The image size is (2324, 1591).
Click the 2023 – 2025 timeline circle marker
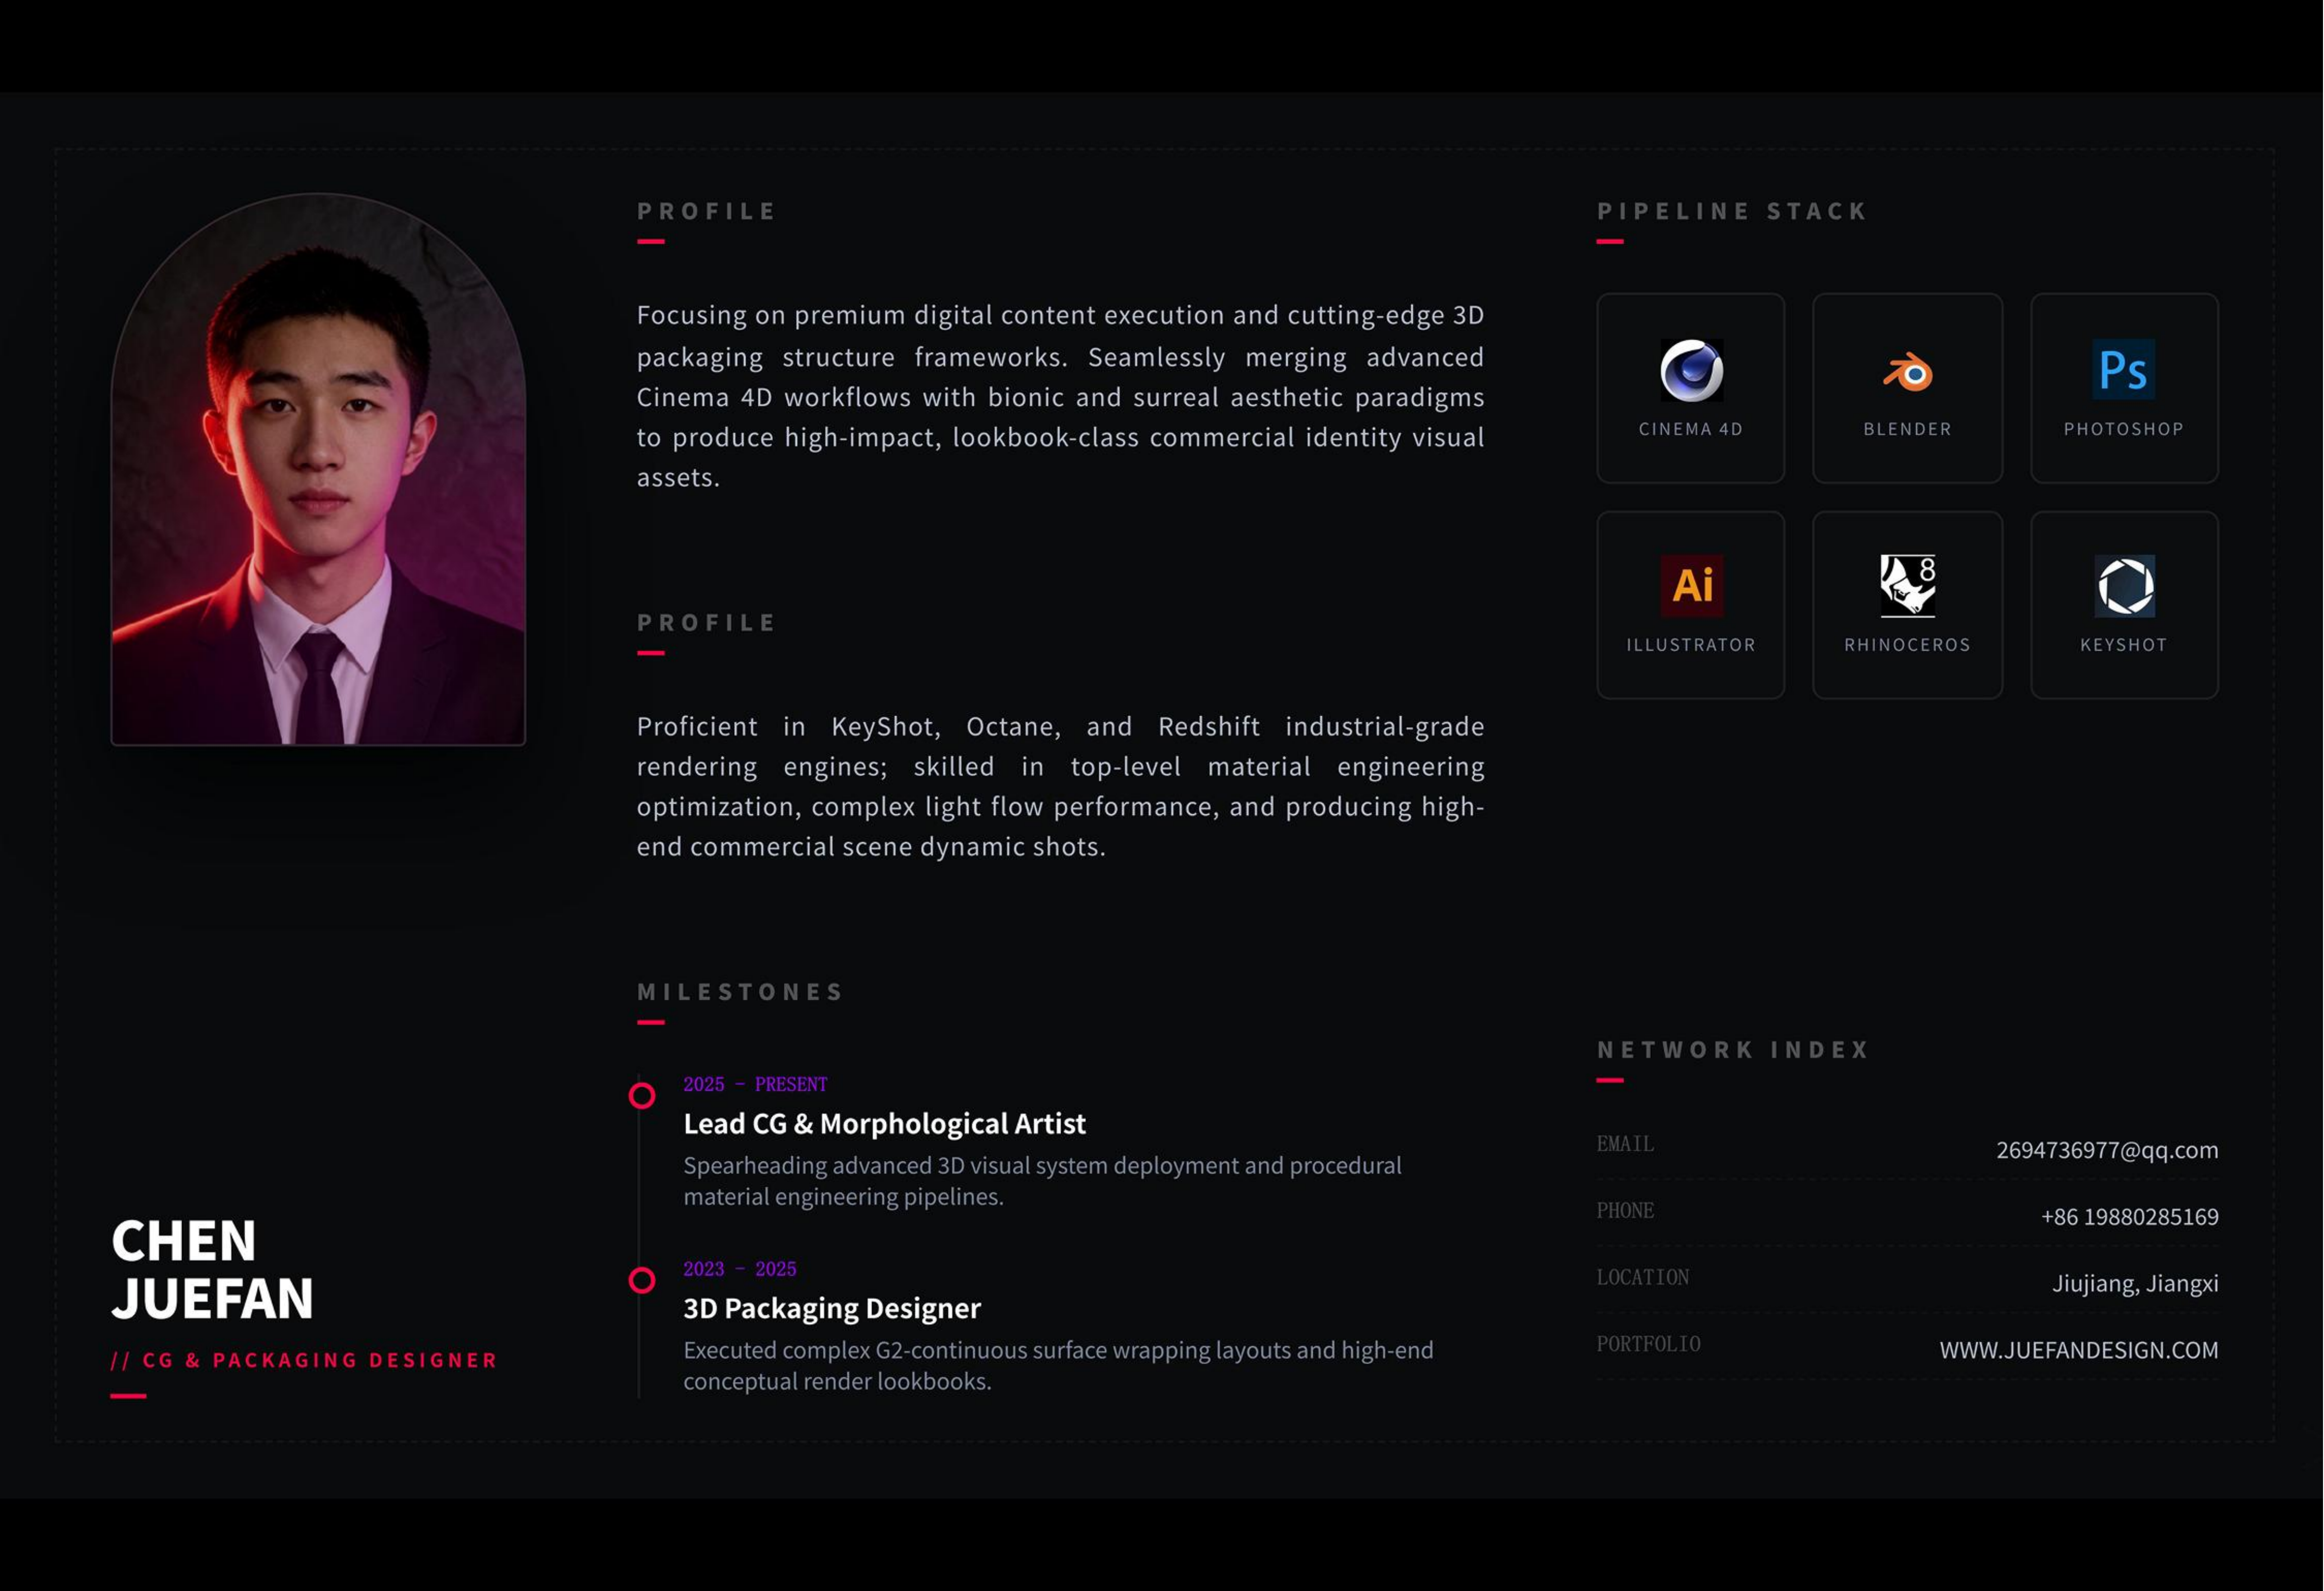click(x=642, y=1280)
